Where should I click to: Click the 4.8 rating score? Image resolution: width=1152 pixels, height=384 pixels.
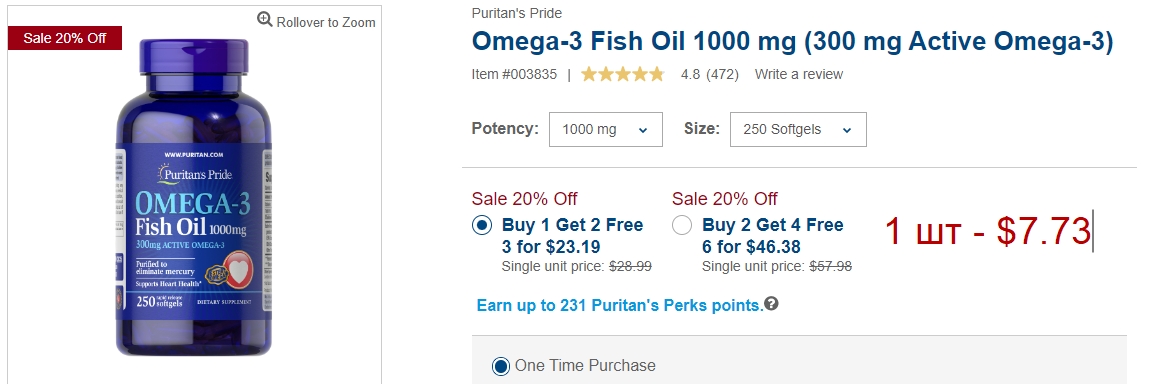click(x=690, y=74)
